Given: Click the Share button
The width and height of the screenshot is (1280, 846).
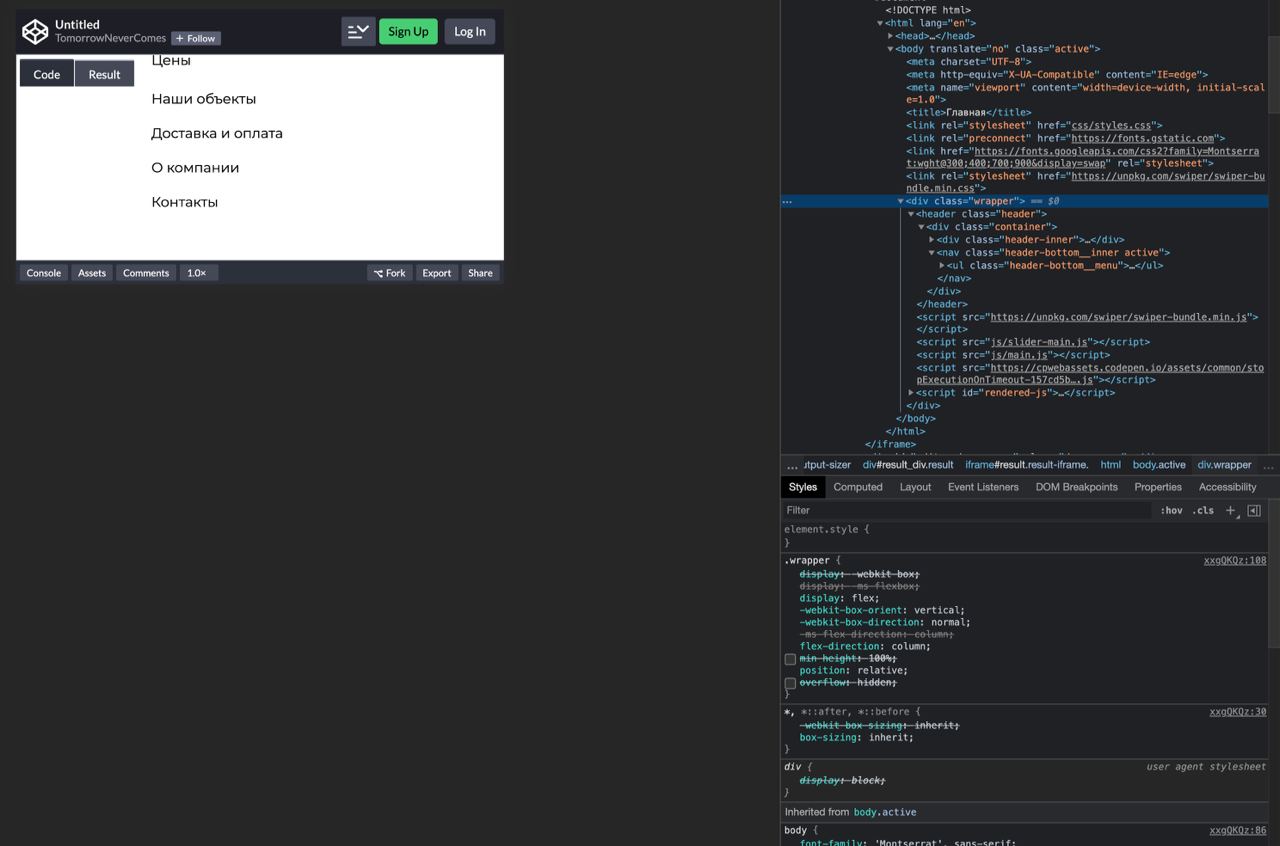Looking at the screenshot, I should click(480, 273).
